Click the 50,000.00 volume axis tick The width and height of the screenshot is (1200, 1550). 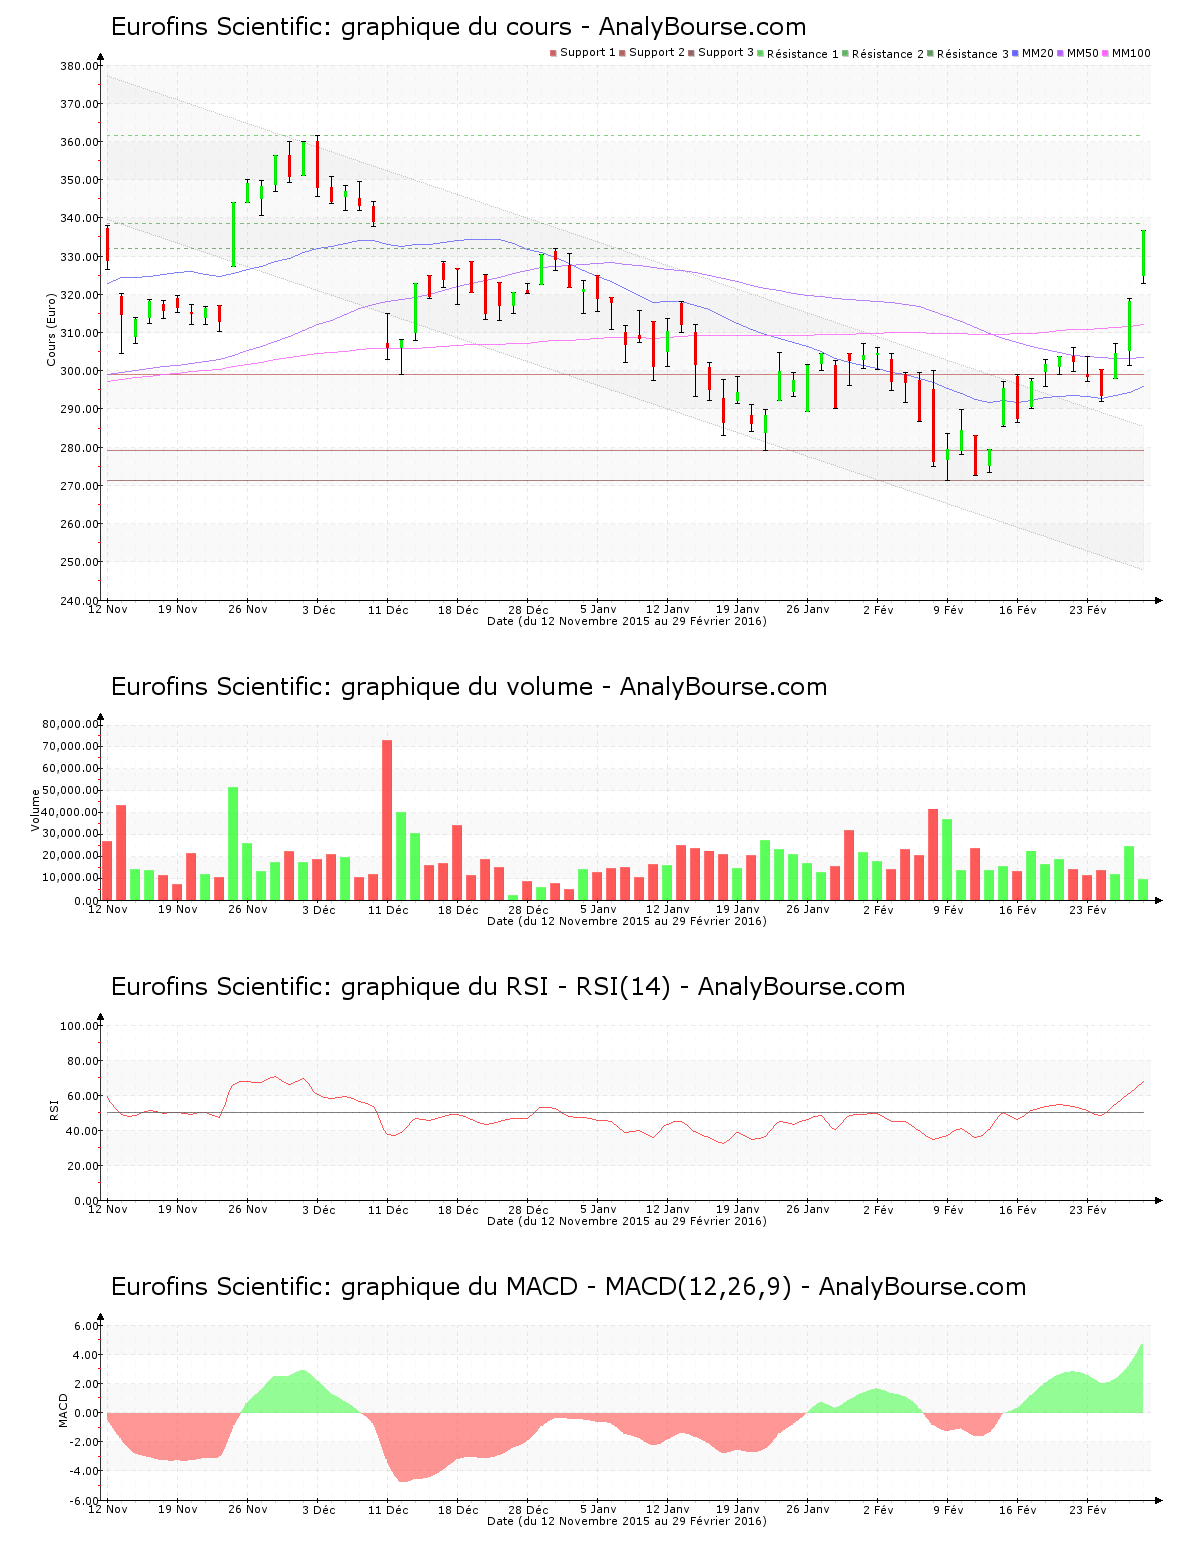[70, 790]
